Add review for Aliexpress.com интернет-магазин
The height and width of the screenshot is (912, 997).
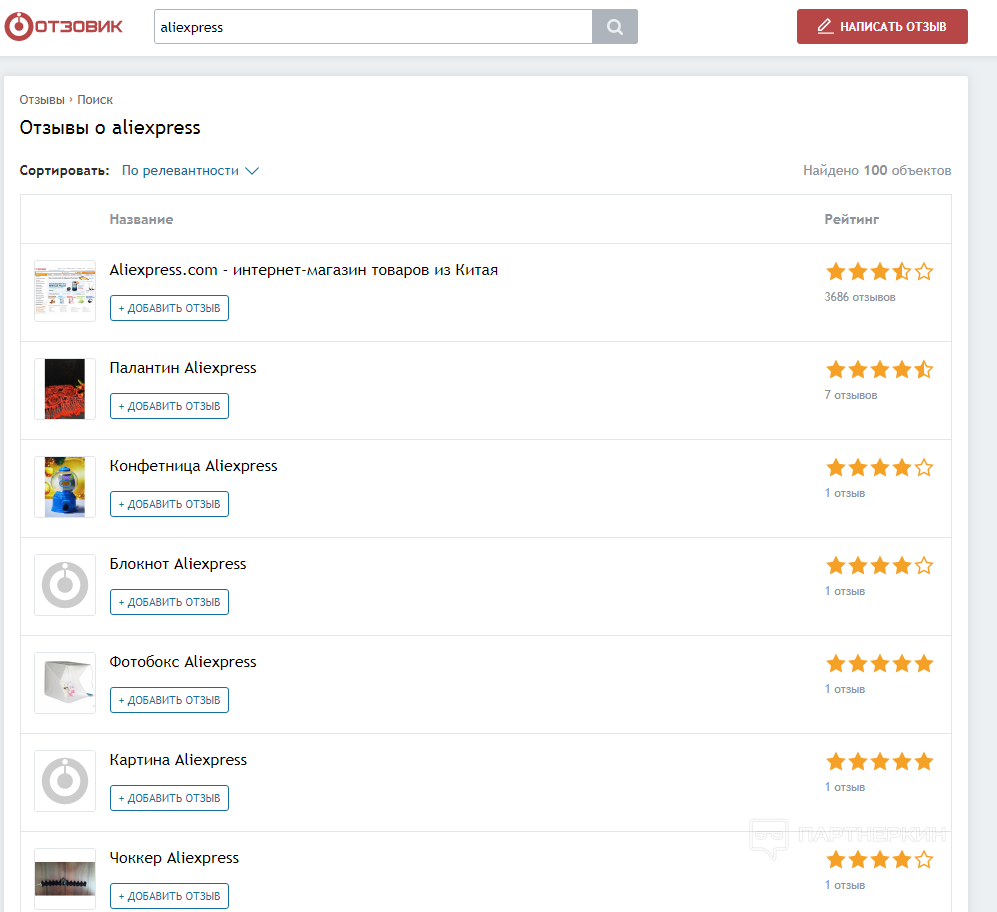[169, 308]
